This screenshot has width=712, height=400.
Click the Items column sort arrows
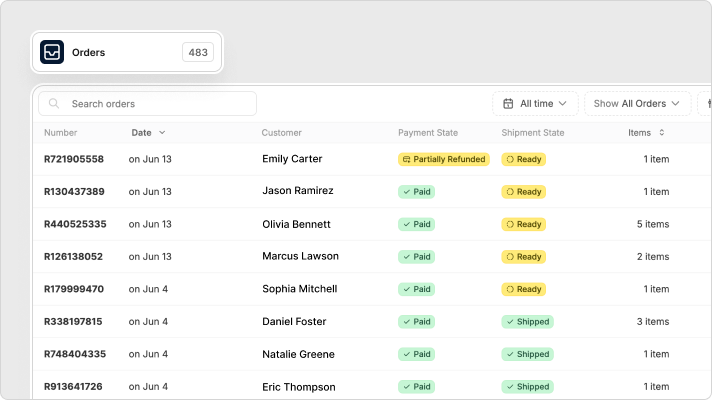click(x=662, y=133)
